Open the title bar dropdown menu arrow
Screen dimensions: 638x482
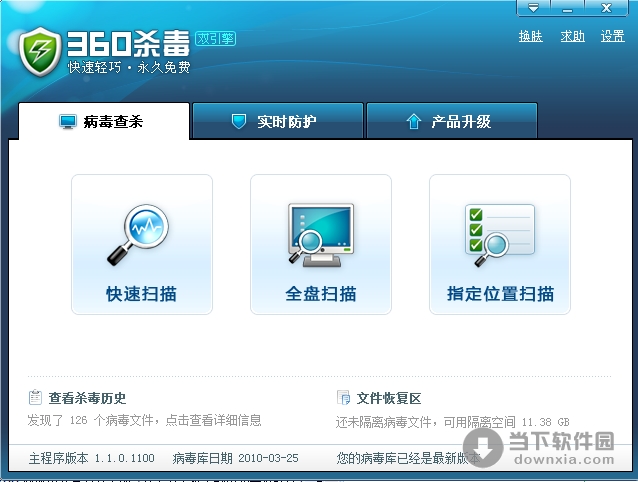point(533,8)
